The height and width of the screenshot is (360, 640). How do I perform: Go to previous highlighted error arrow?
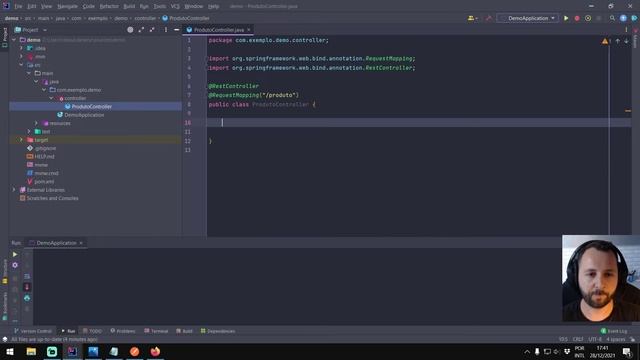pyautogui.click(x=618, y=41)
